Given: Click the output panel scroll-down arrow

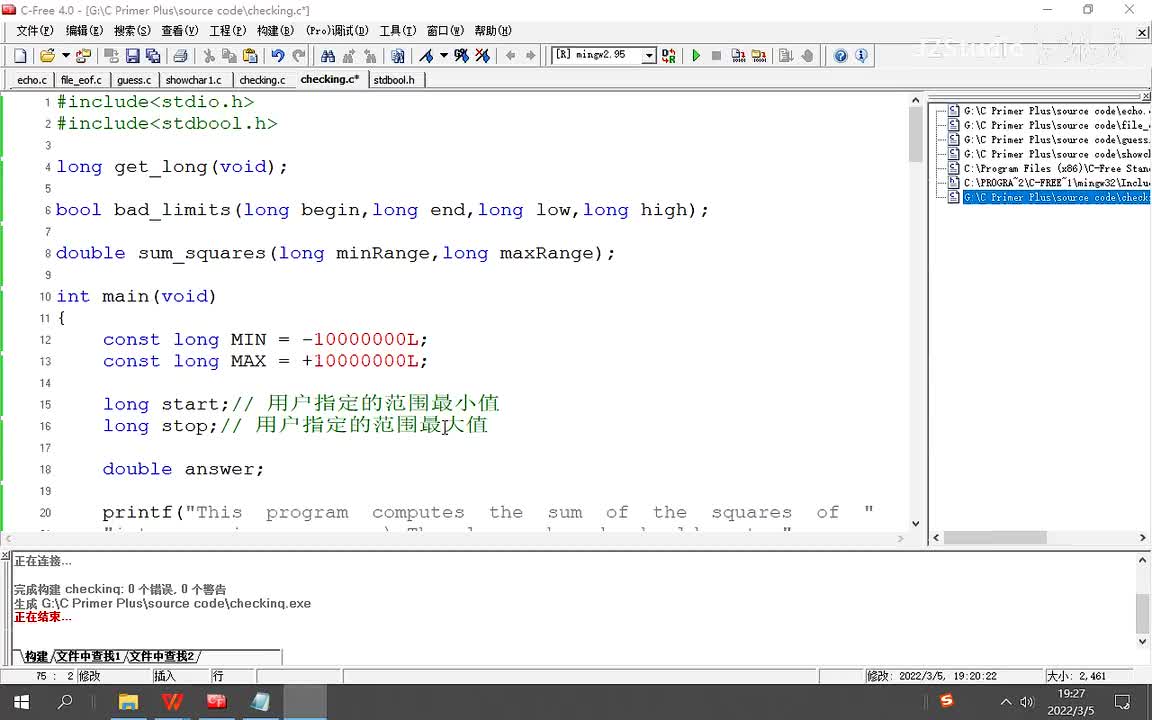Looking at the screenshot, I should 1142,641.
